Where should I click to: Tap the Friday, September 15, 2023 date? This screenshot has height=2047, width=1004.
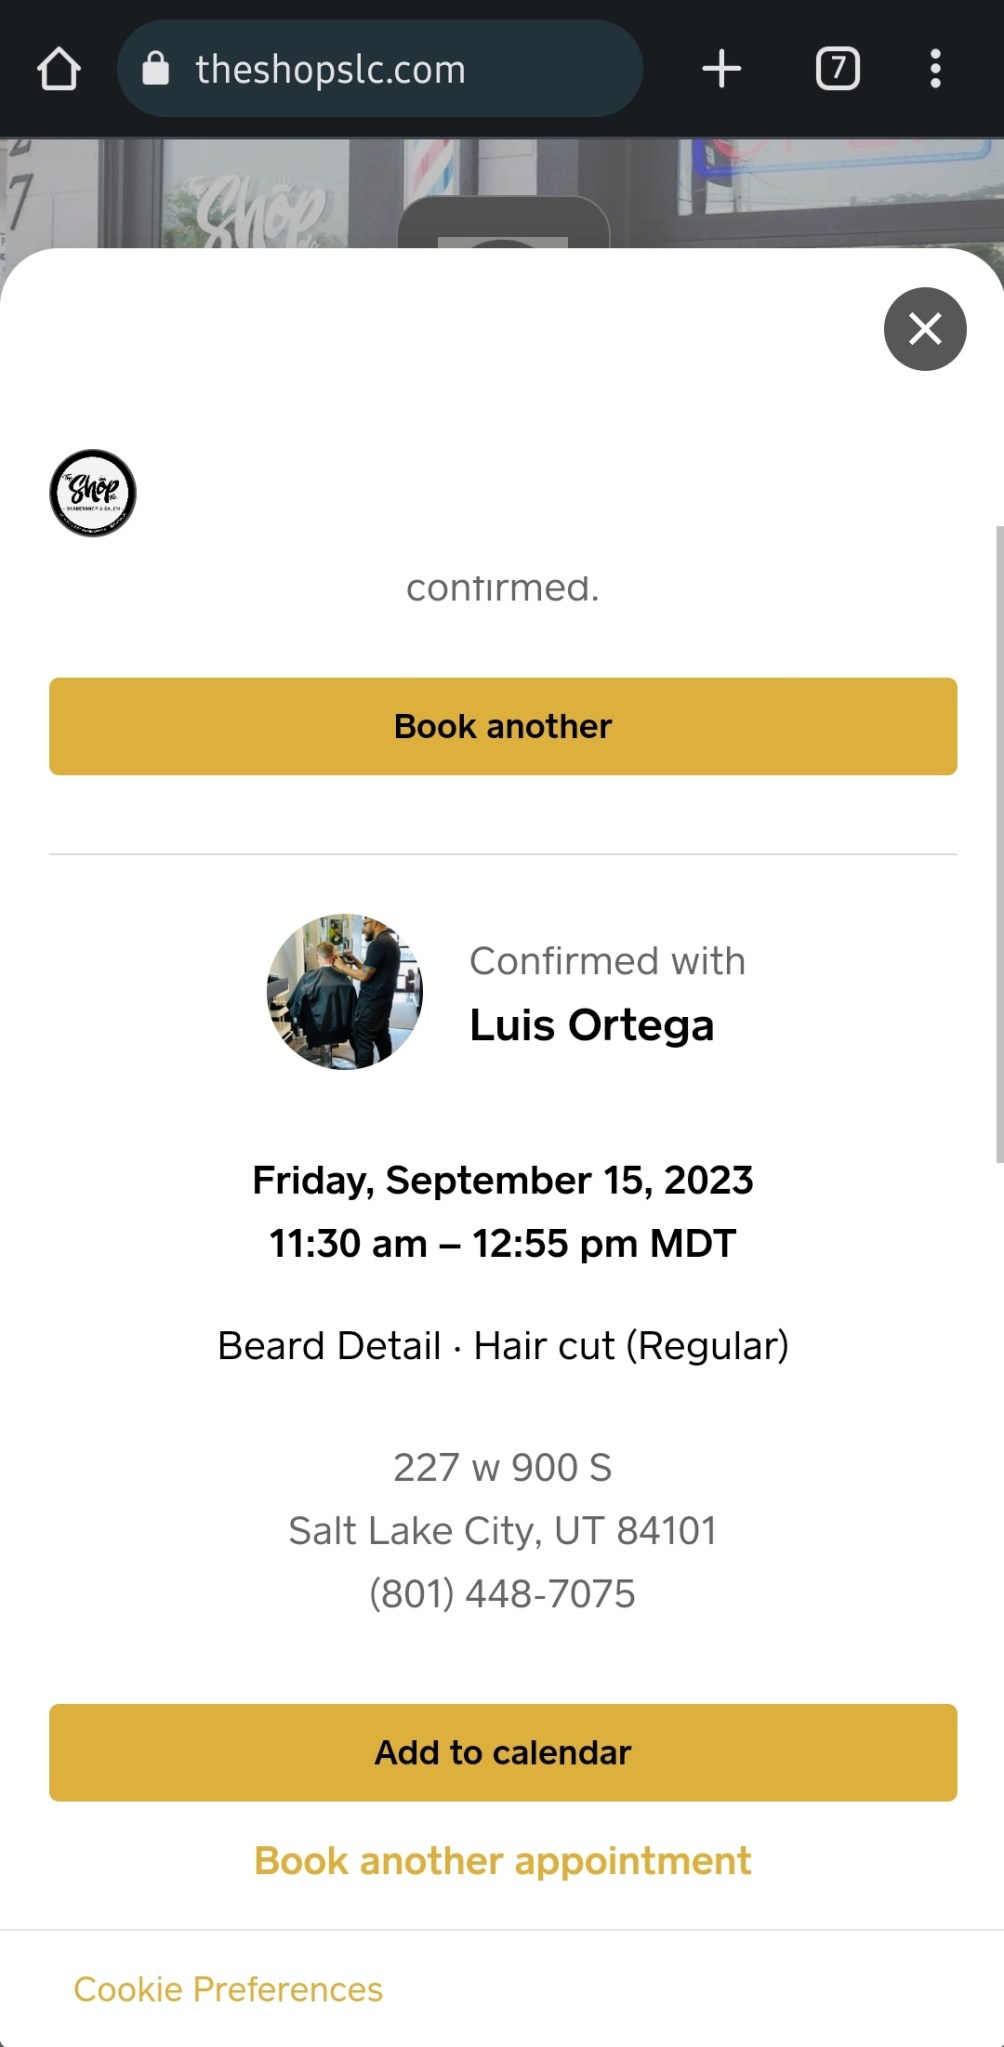(x=502, y=1180)
